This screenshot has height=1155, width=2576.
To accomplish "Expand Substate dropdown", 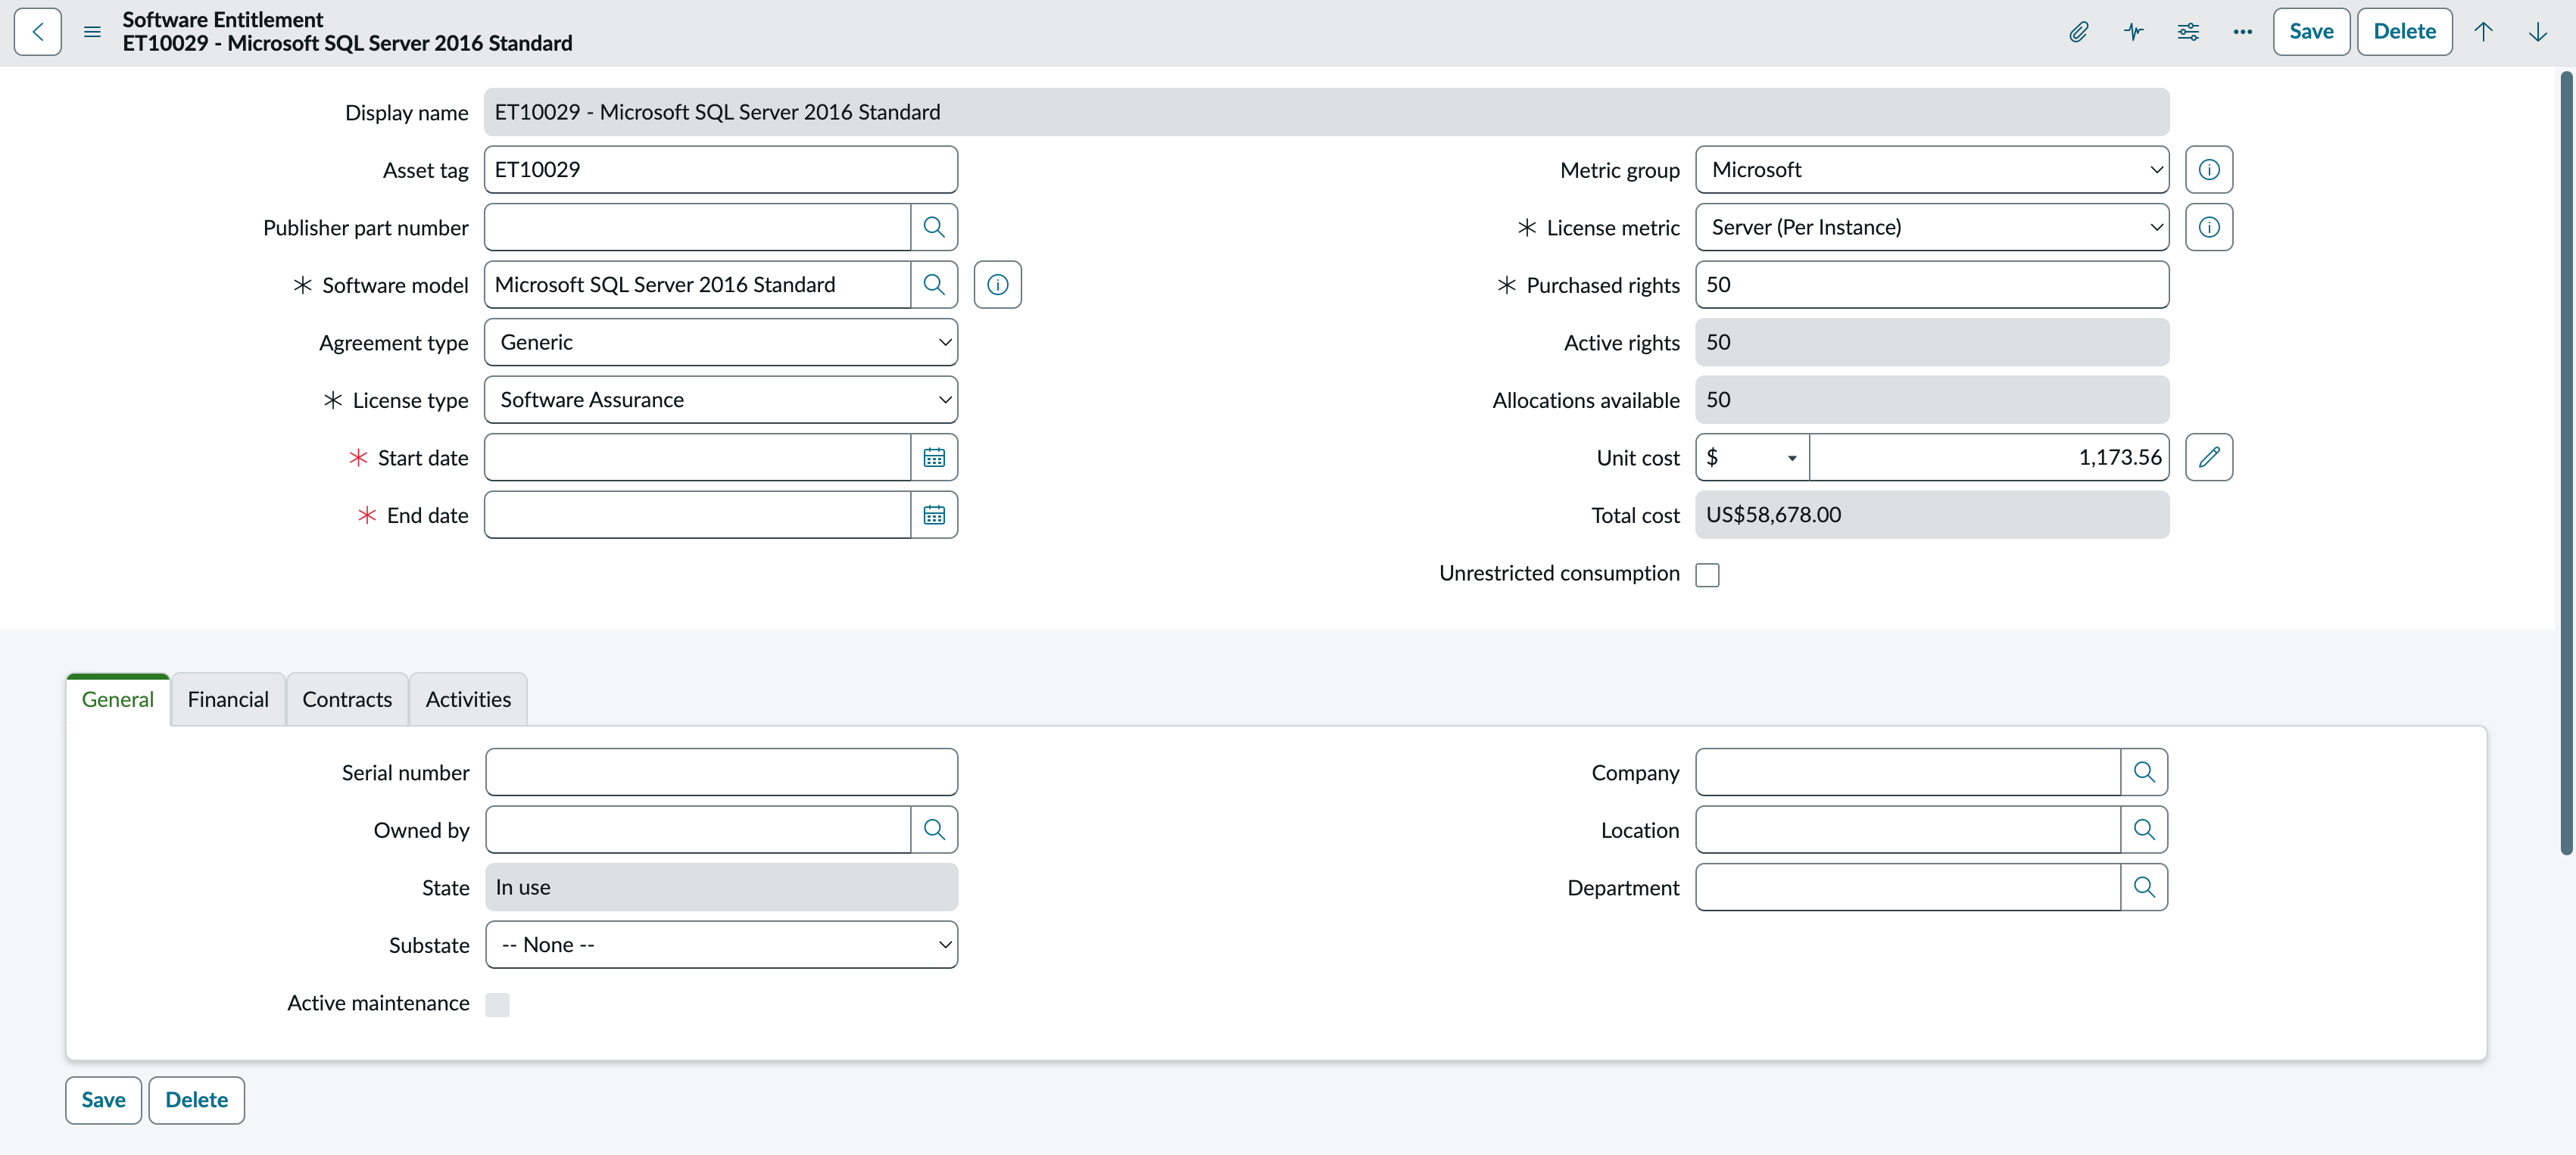I will click(721, 945).
